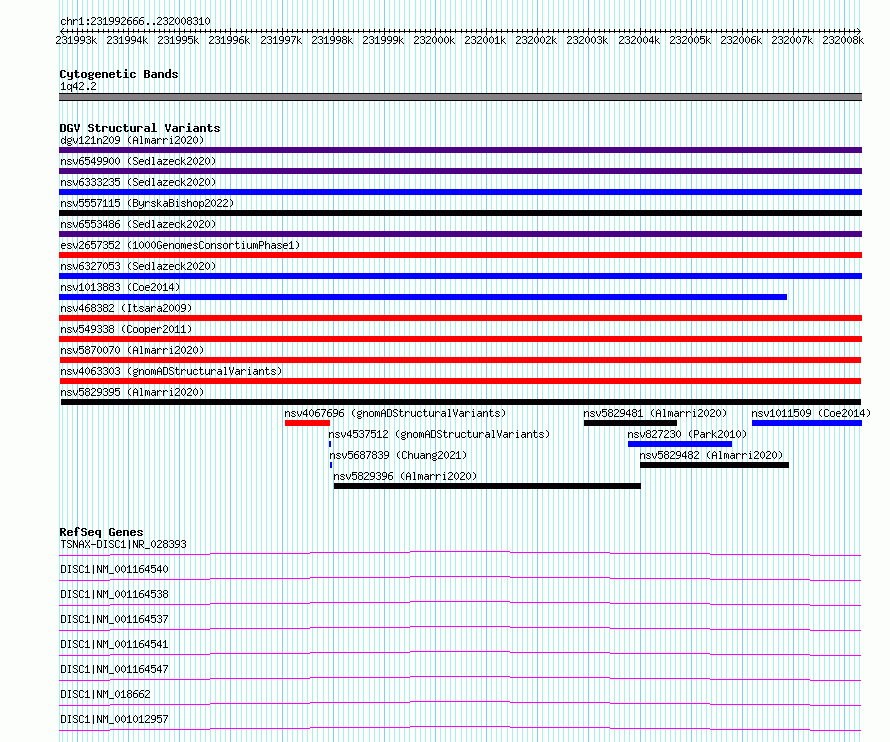Select DISC1|NM_001164540 transcript
The width and height of the screenshot is (890, 742).
tap(114, 569)
